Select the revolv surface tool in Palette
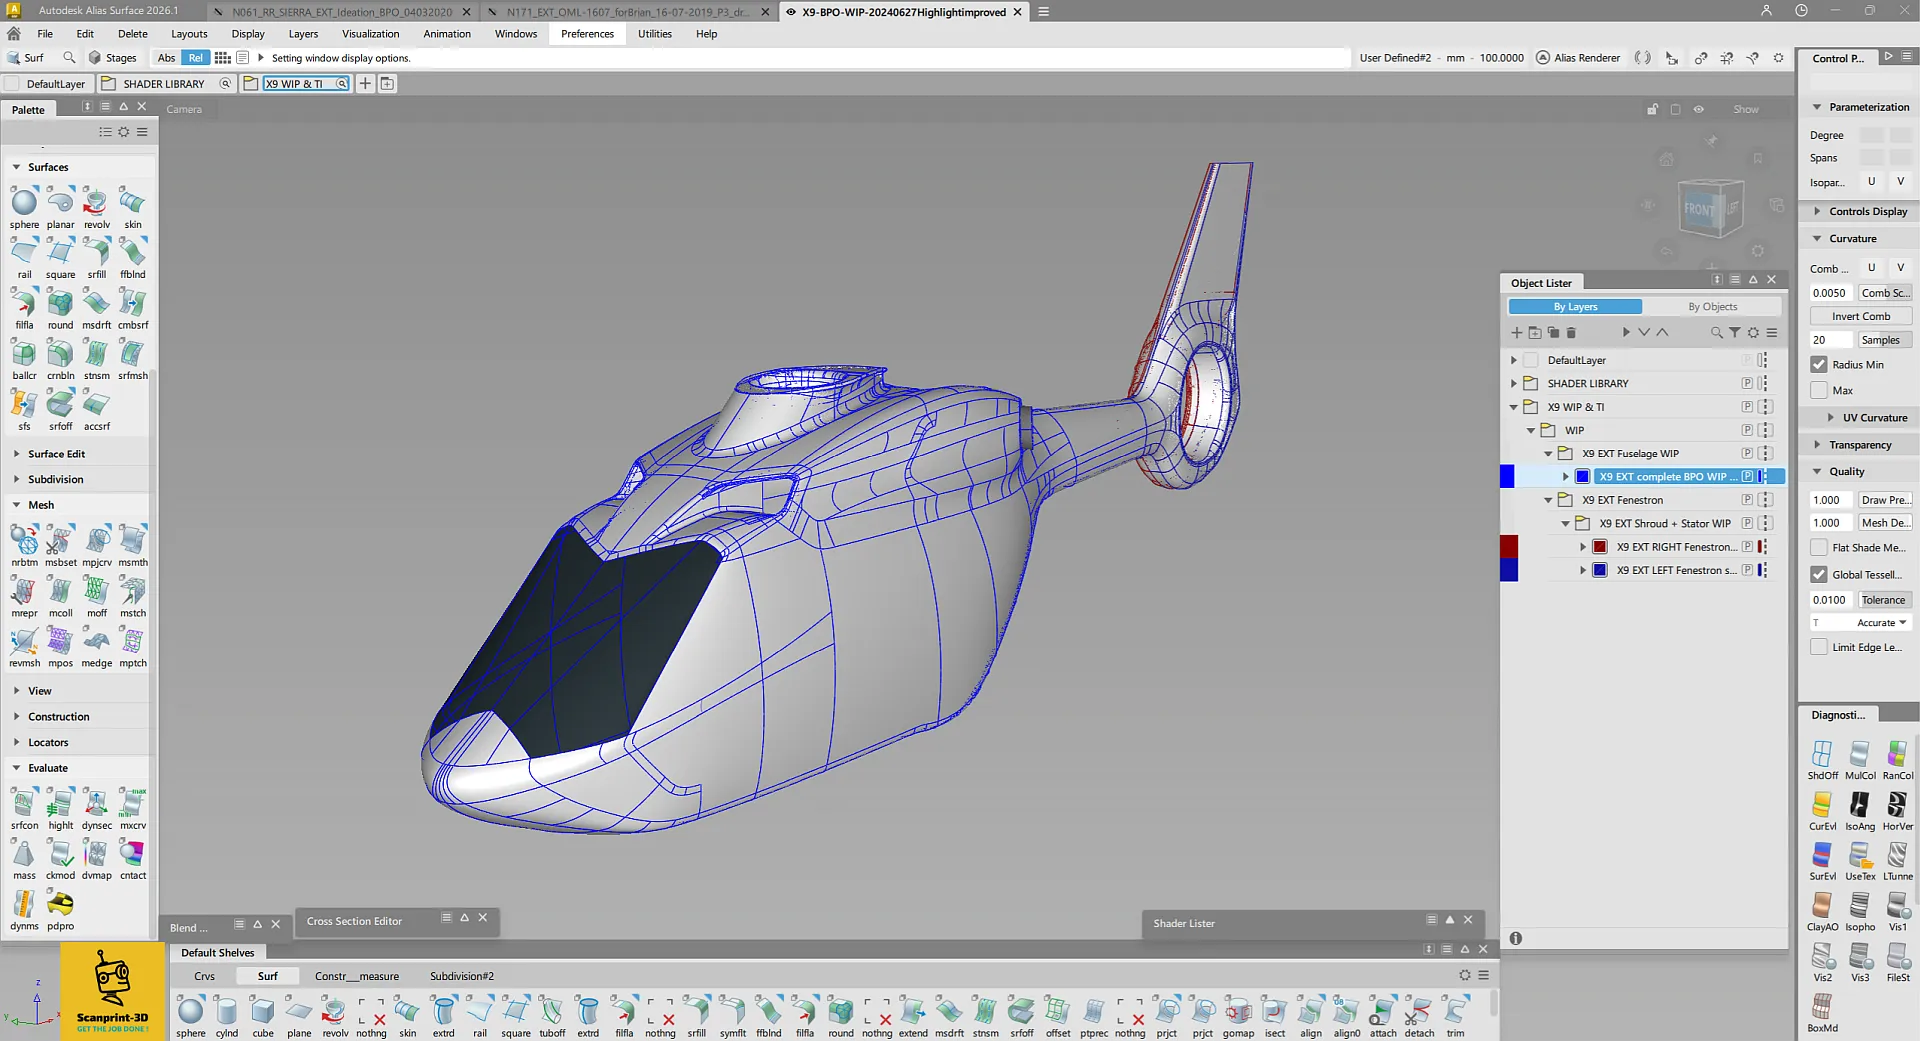 (96, 204)
